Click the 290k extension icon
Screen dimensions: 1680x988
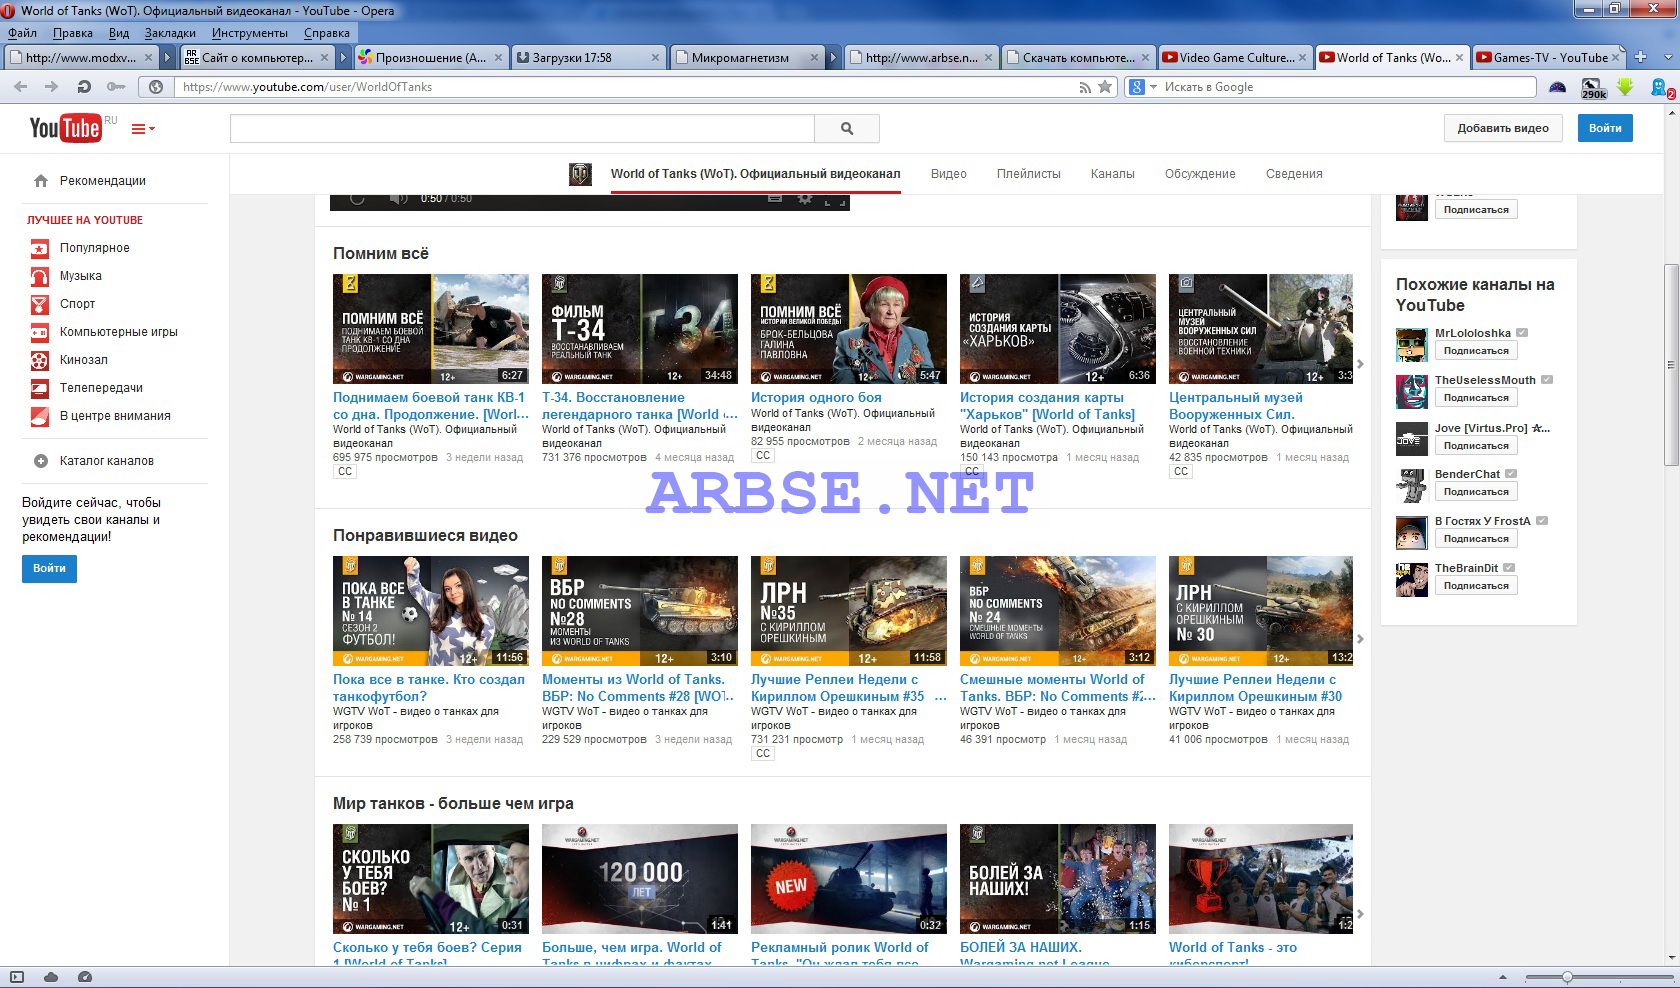click(1594, 88)
